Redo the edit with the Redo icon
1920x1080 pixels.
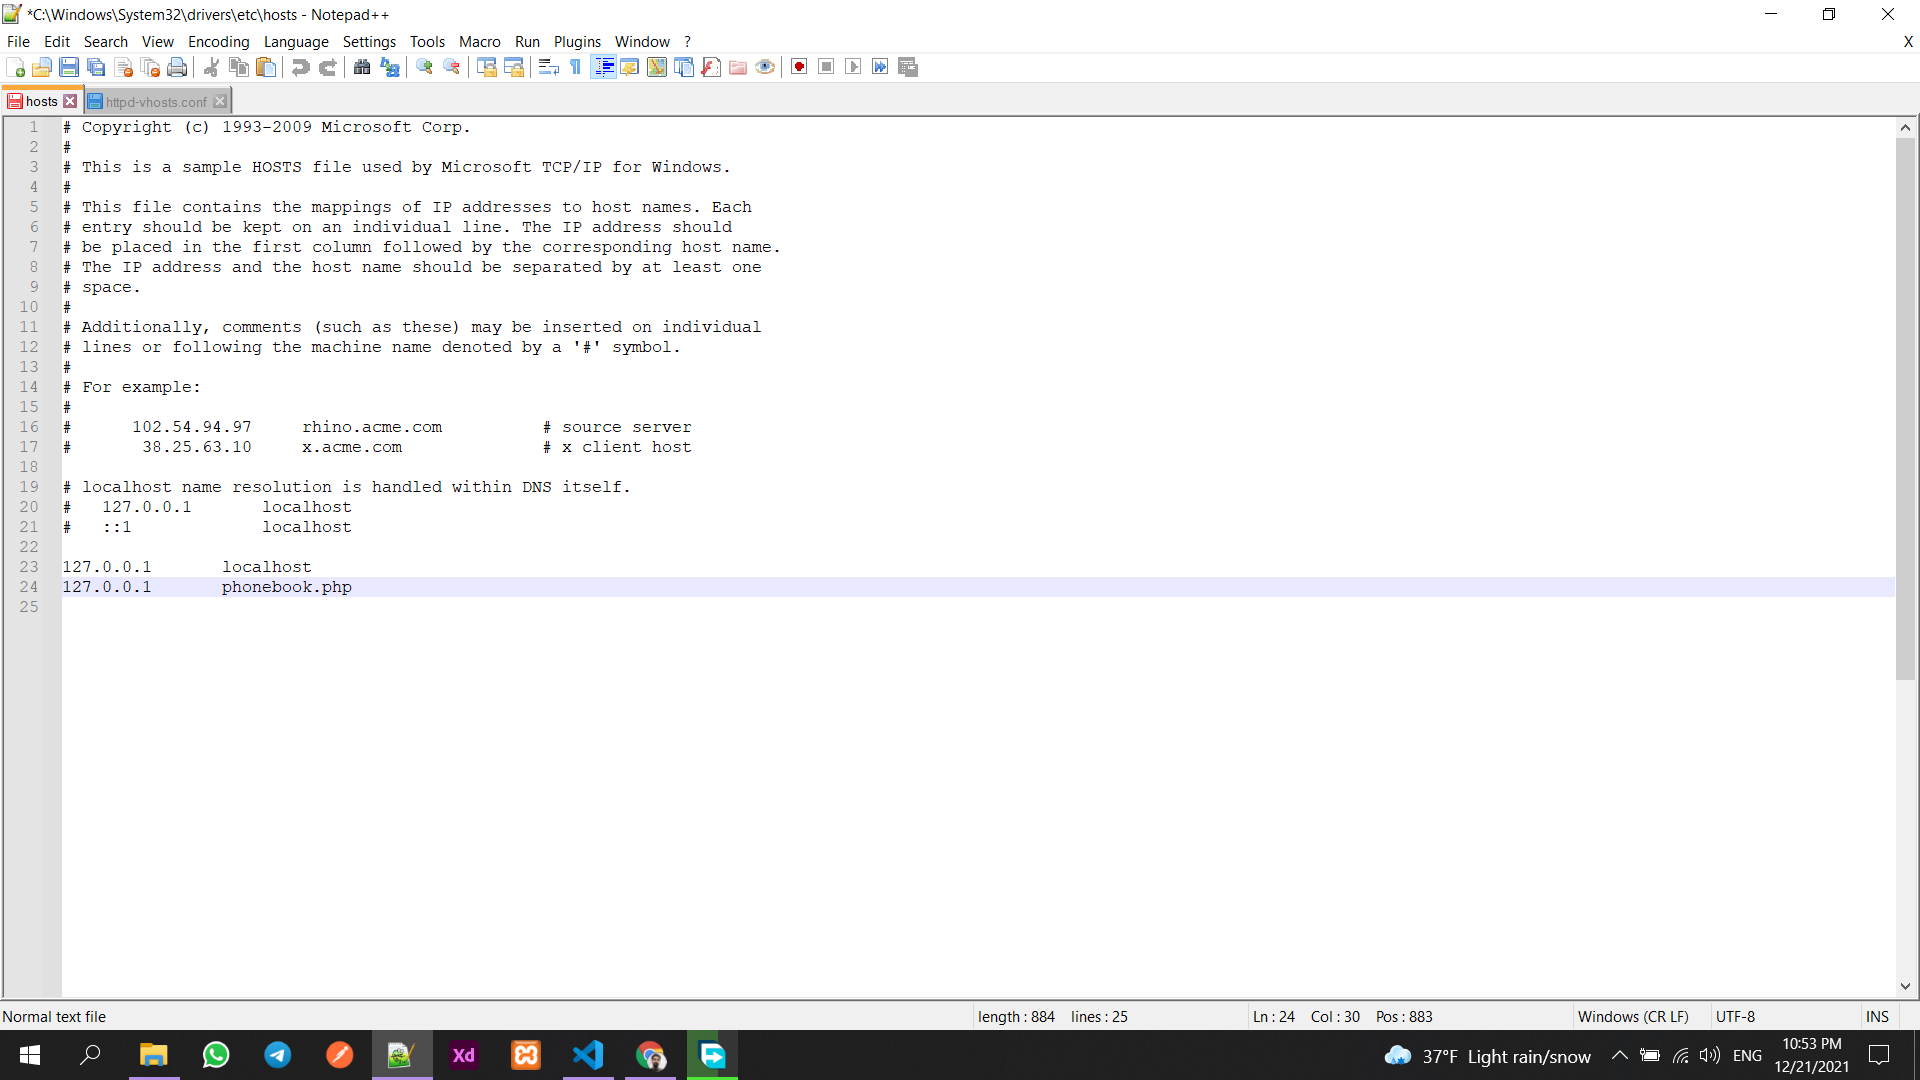[x=327, y=67]
